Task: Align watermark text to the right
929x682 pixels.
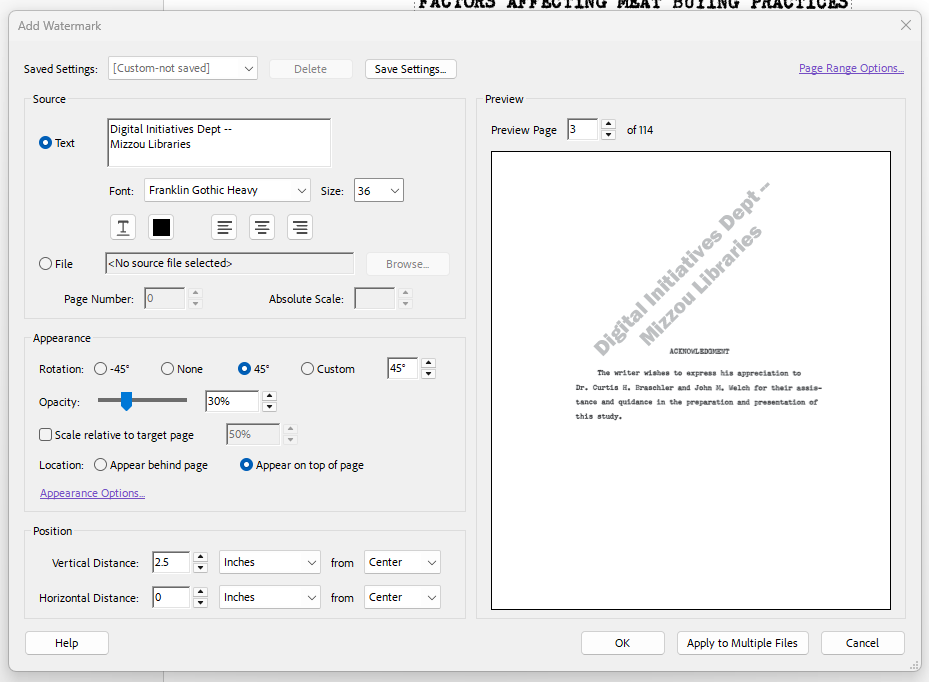Action: point(299,227)
